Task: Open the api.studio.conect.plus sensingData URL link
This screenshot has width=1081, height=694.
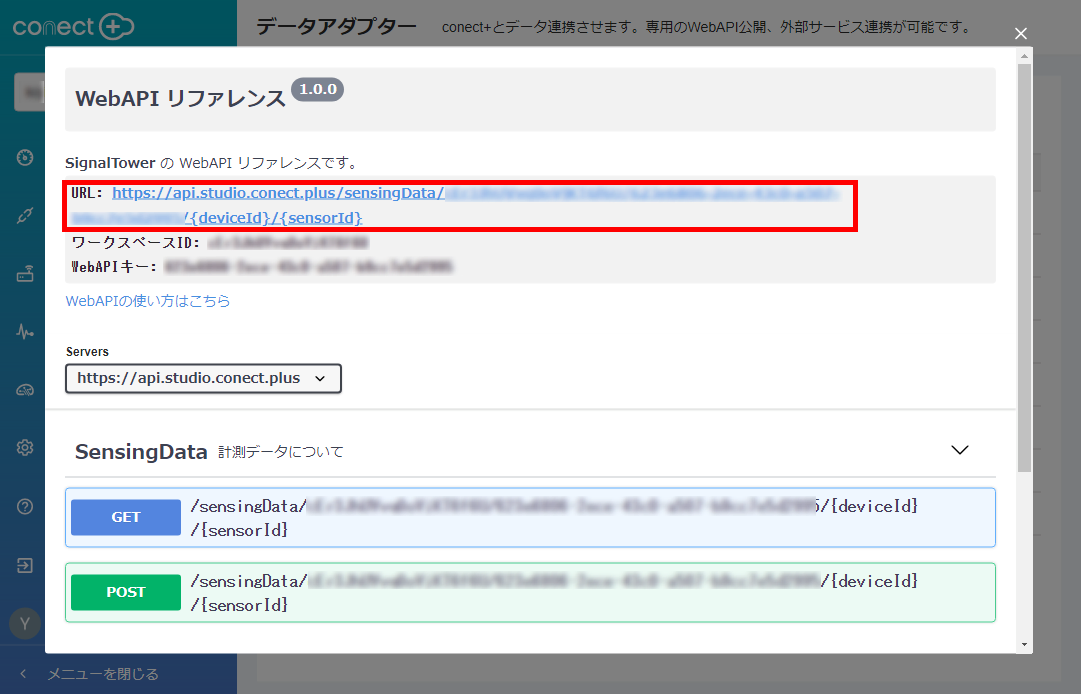Action: pos(455,205)
